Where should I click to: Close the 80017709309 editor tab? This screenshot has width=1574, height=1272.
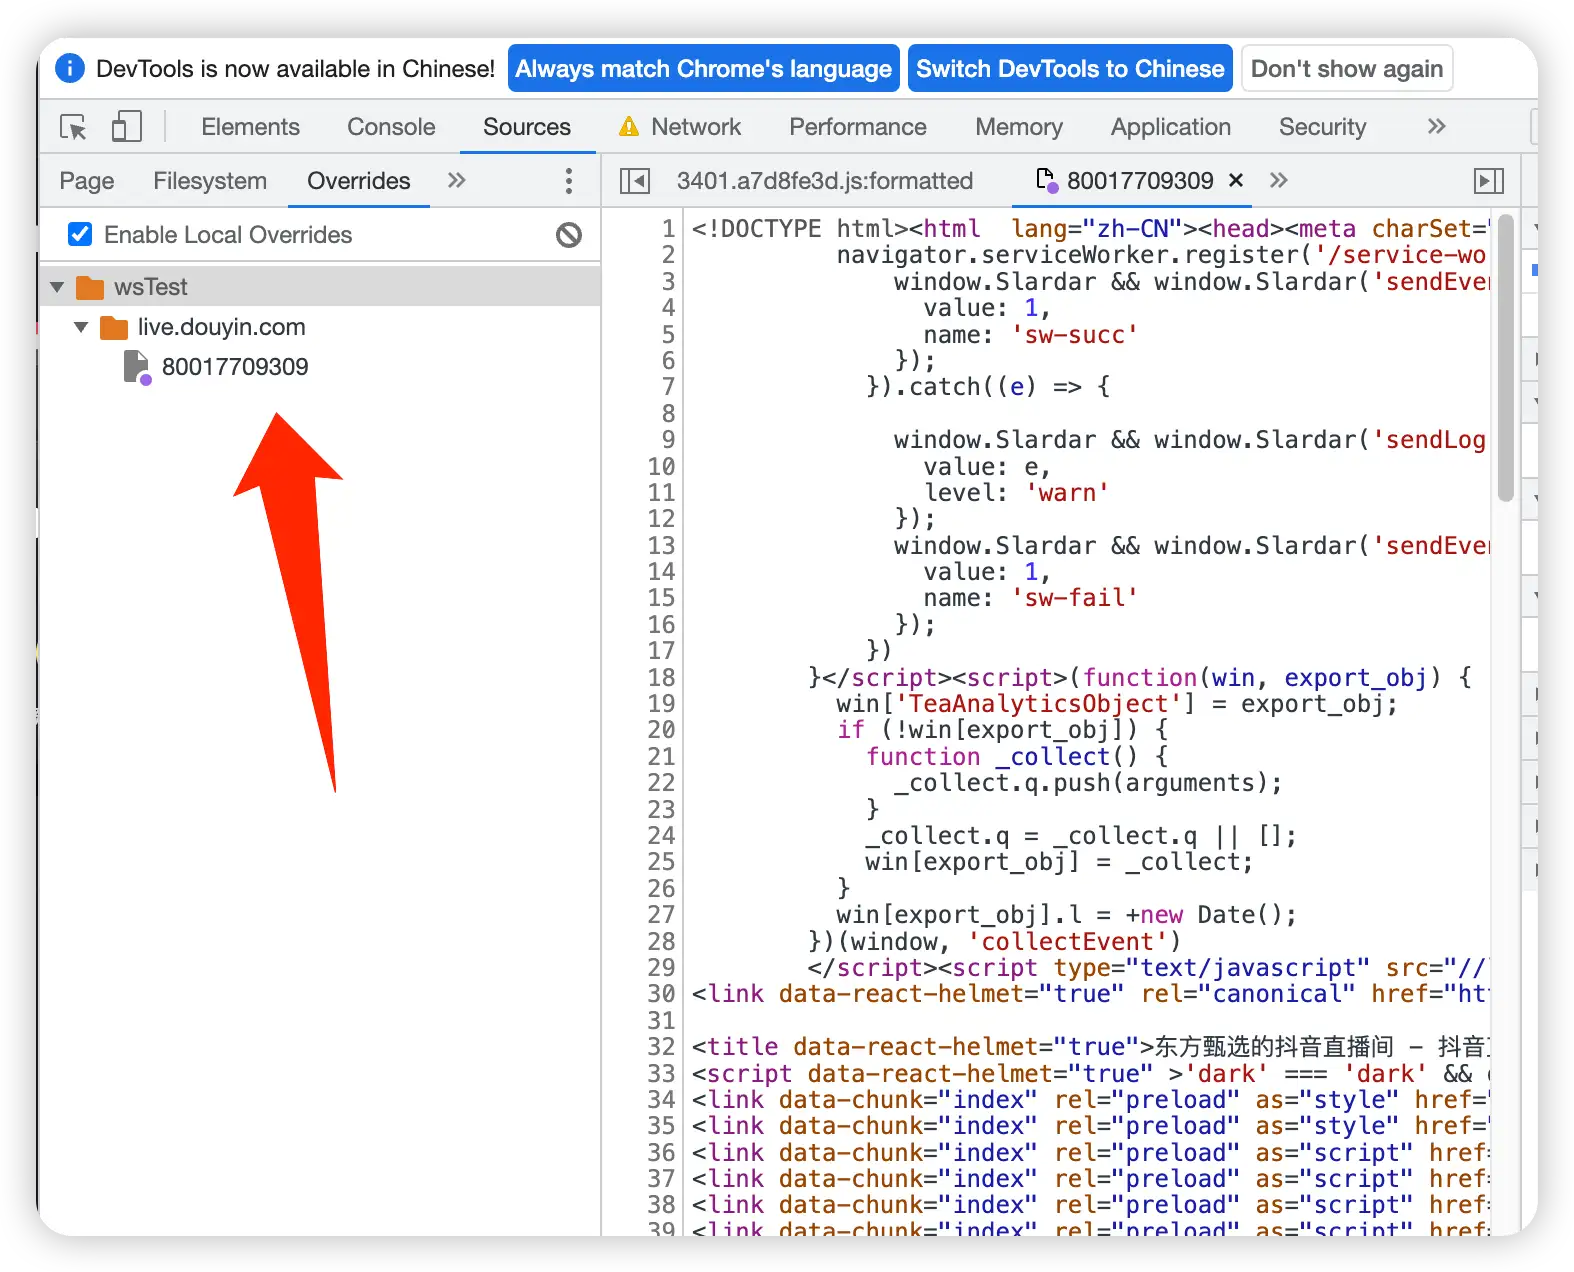tap(1236, 180)
